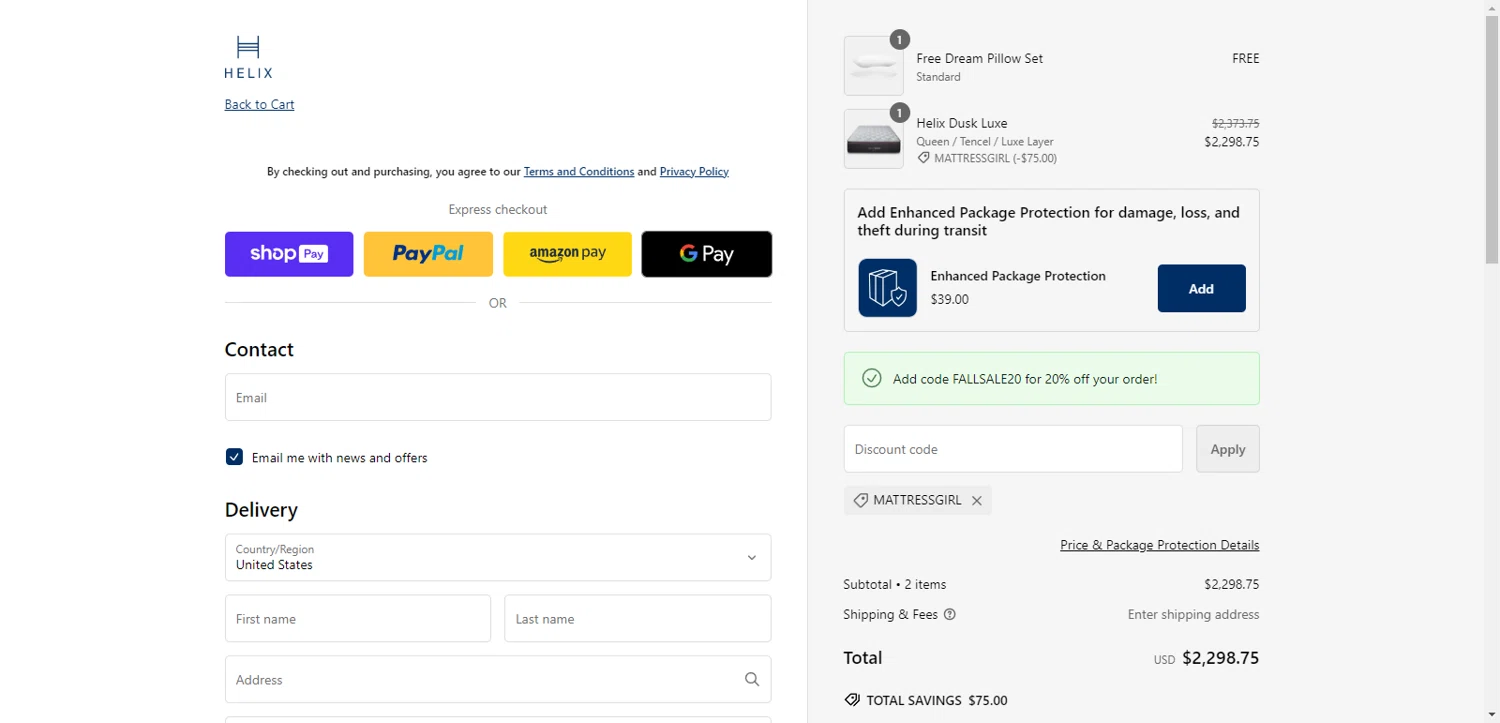Click 'Queen / Tencel / Luxe Layer' variant text

coord(985,142)
